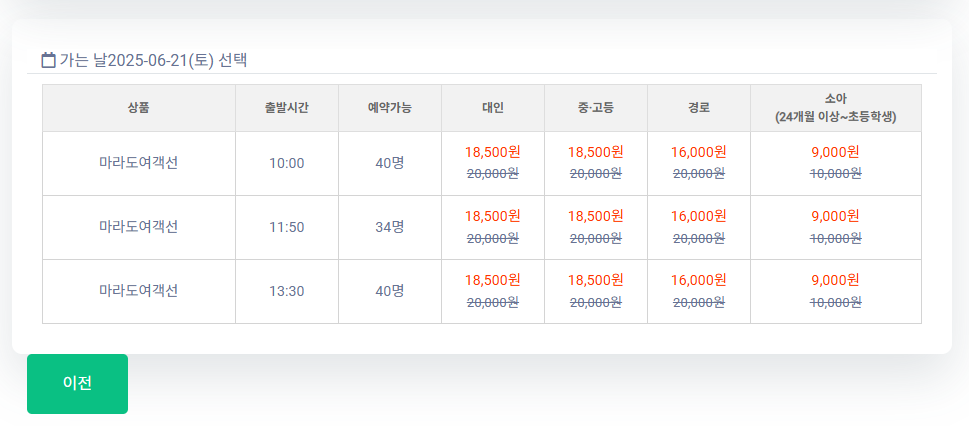Click 대인 price 18,500원 in 11:50 row
This screenshot has width=969, height=426.
point(493,216)
